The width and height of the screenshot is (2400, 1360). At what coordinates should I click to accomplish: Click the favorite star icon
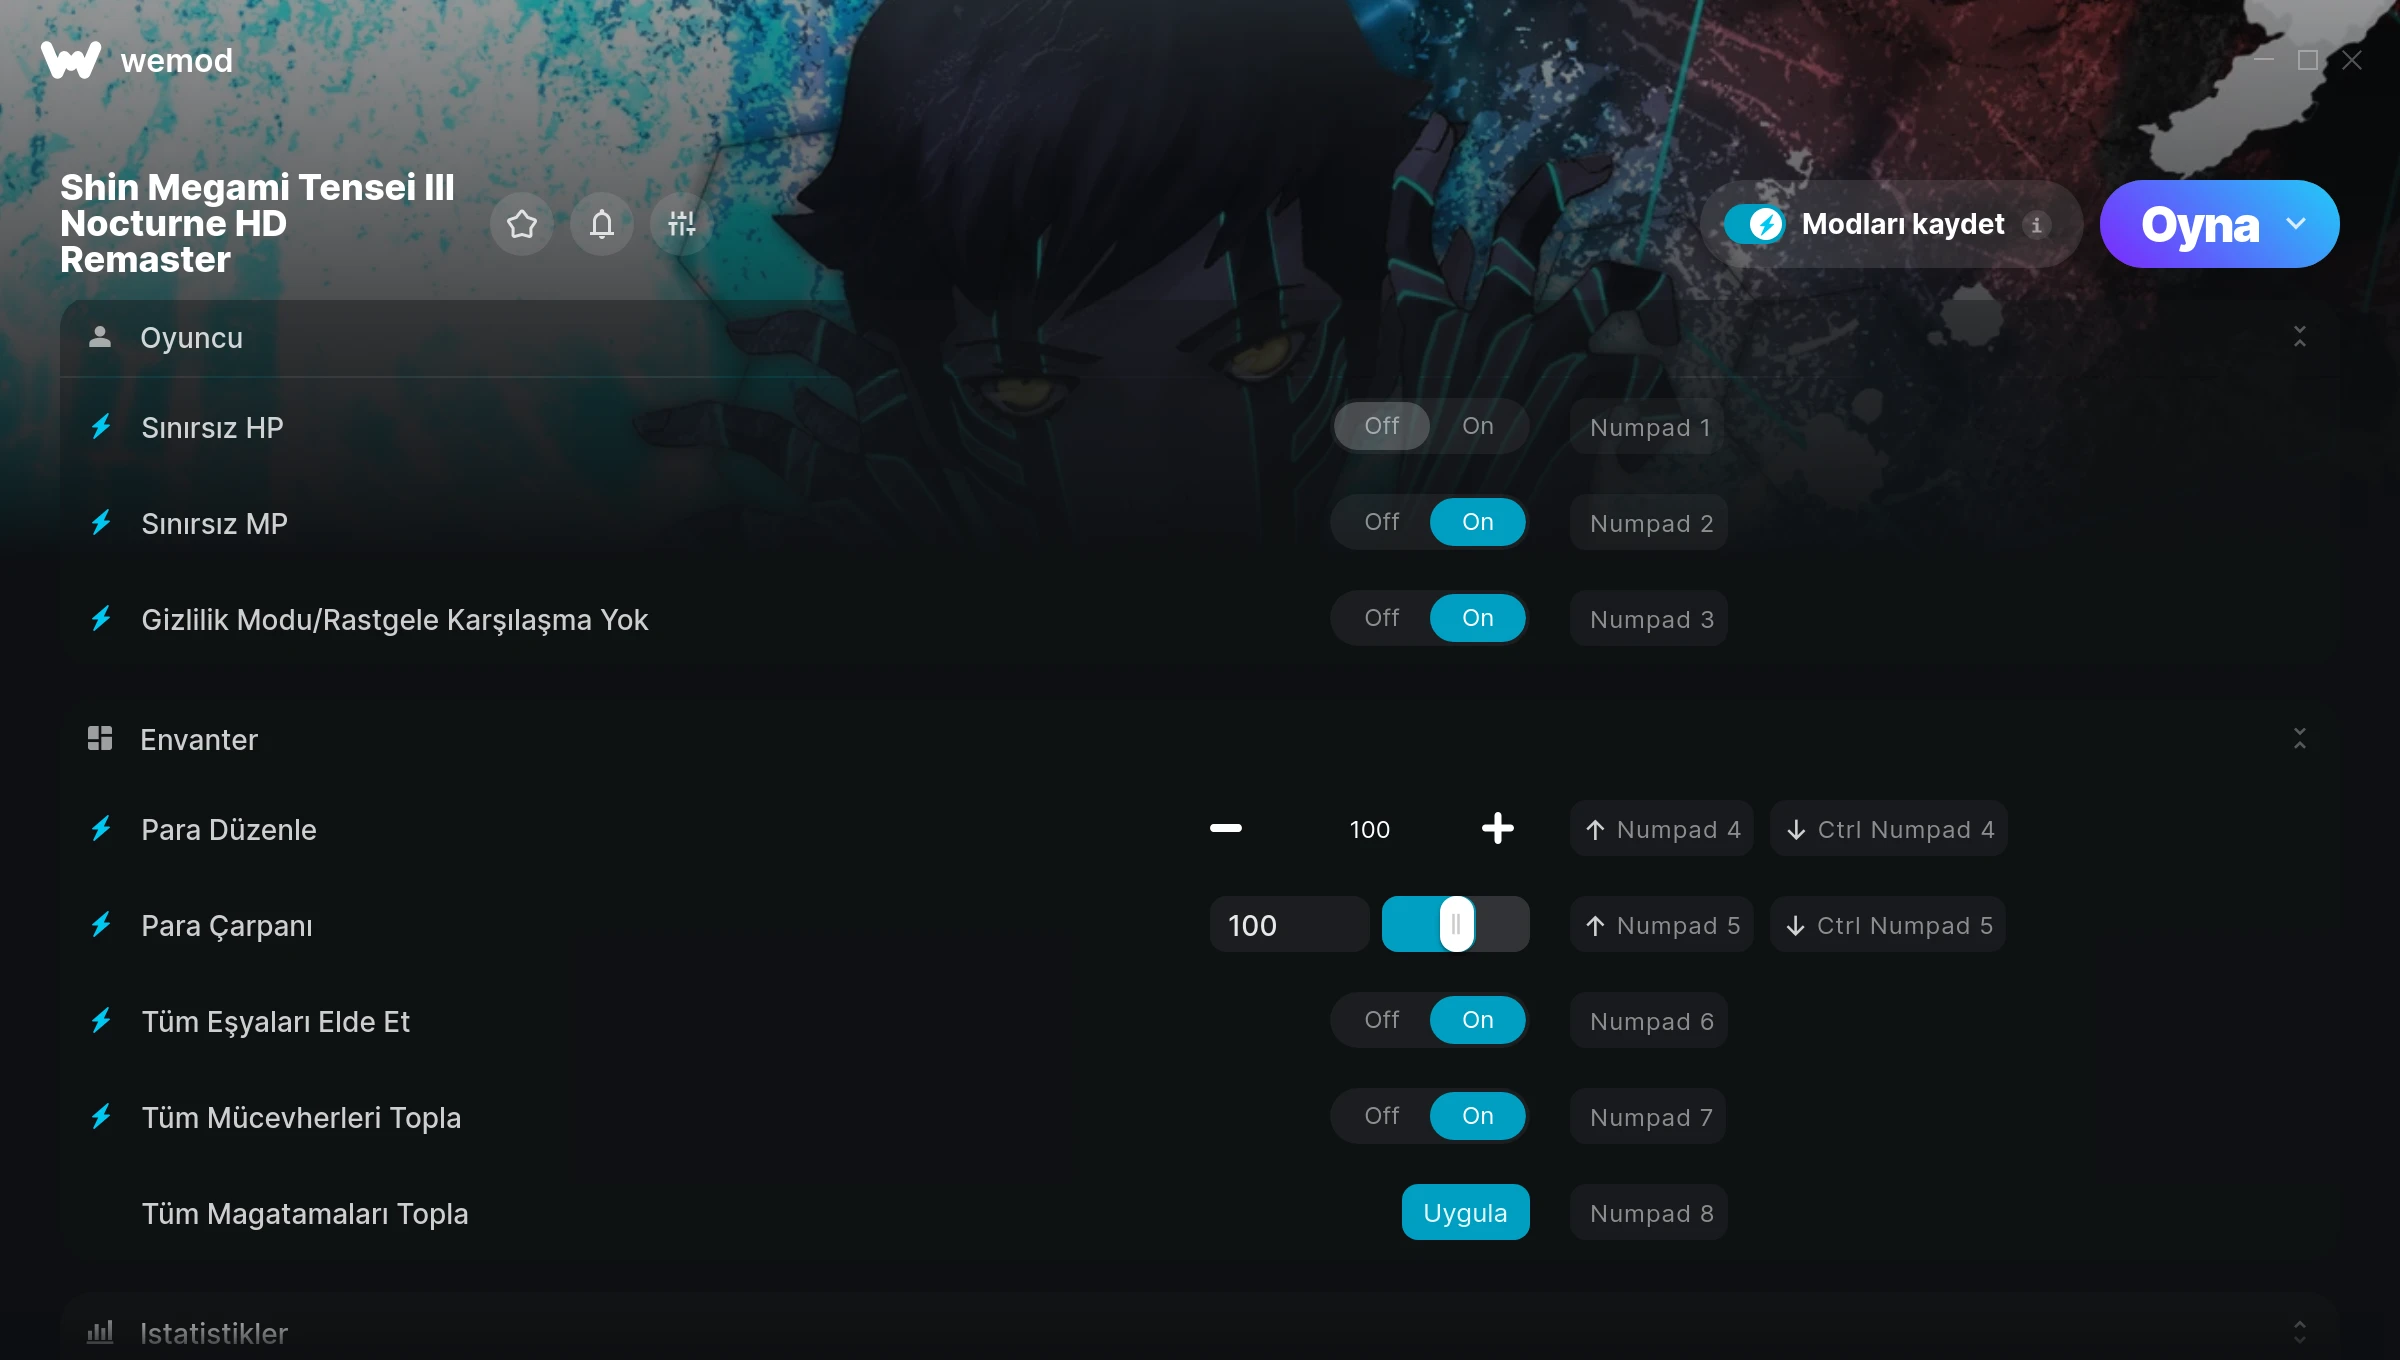[522, 224]
